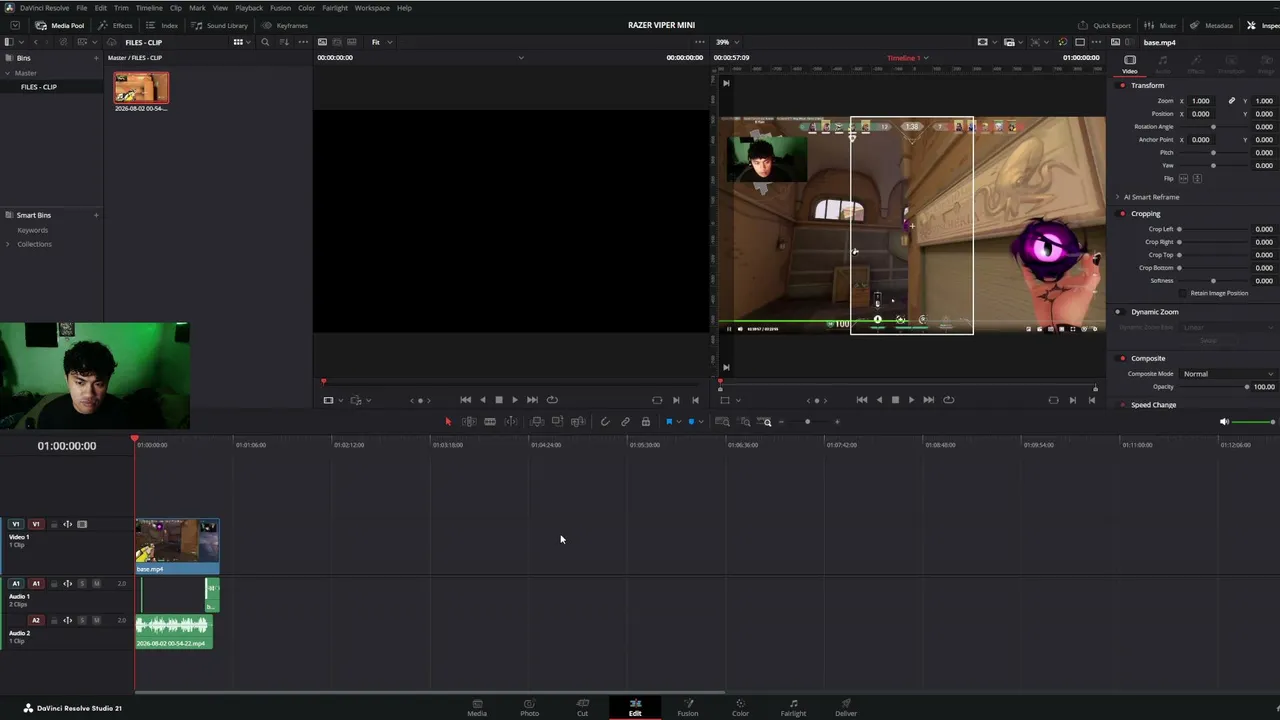This screenshot has height=720, width=1280.
Task: Open the Metadata panel button
Action: pos(1211,25)
